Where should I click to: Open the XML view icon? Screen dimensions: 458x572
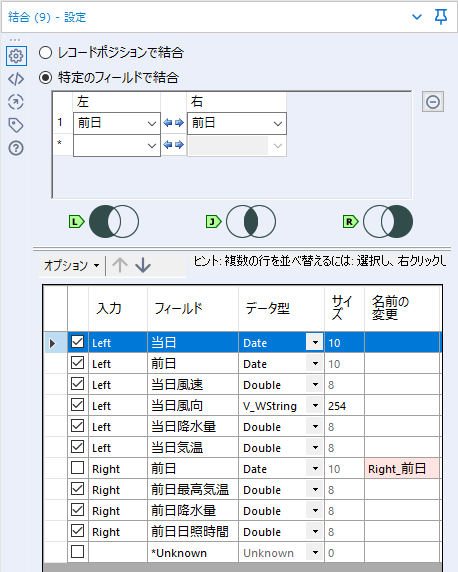click(16, 79)
